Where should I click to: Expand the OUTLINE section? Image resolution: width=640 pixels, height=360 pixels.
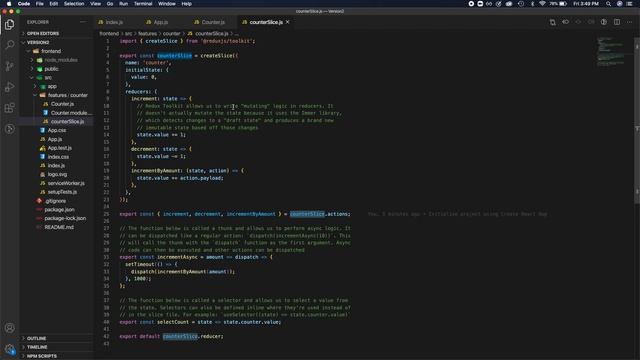point(56,338)
